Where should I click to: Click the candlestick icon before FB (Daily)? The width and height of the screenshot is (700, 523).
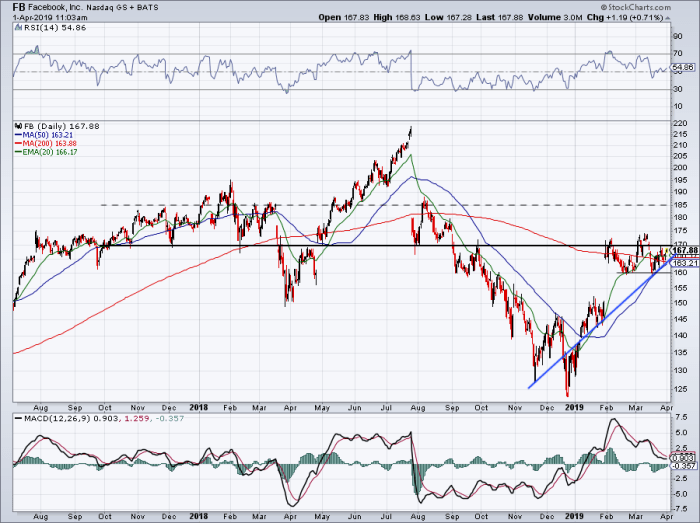pos(18,126)
